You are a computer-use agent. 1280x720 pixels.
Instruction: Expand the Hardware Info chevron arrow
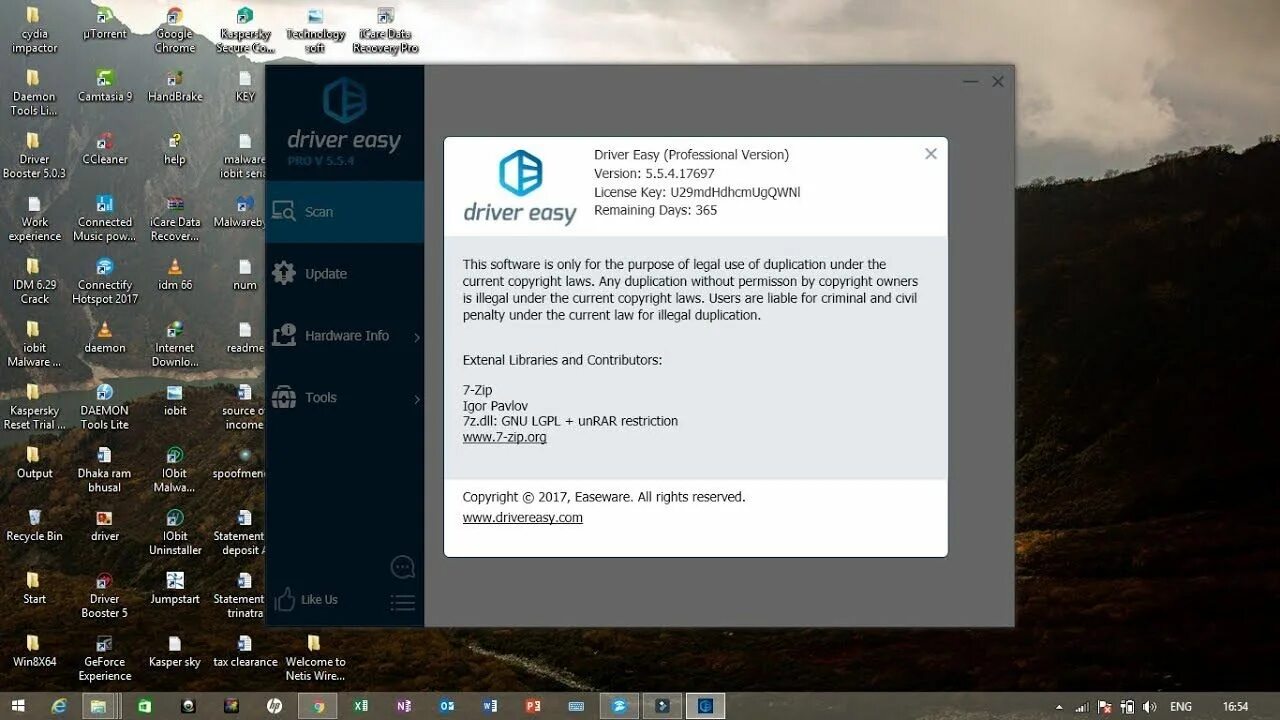click(x=416, y=338)
